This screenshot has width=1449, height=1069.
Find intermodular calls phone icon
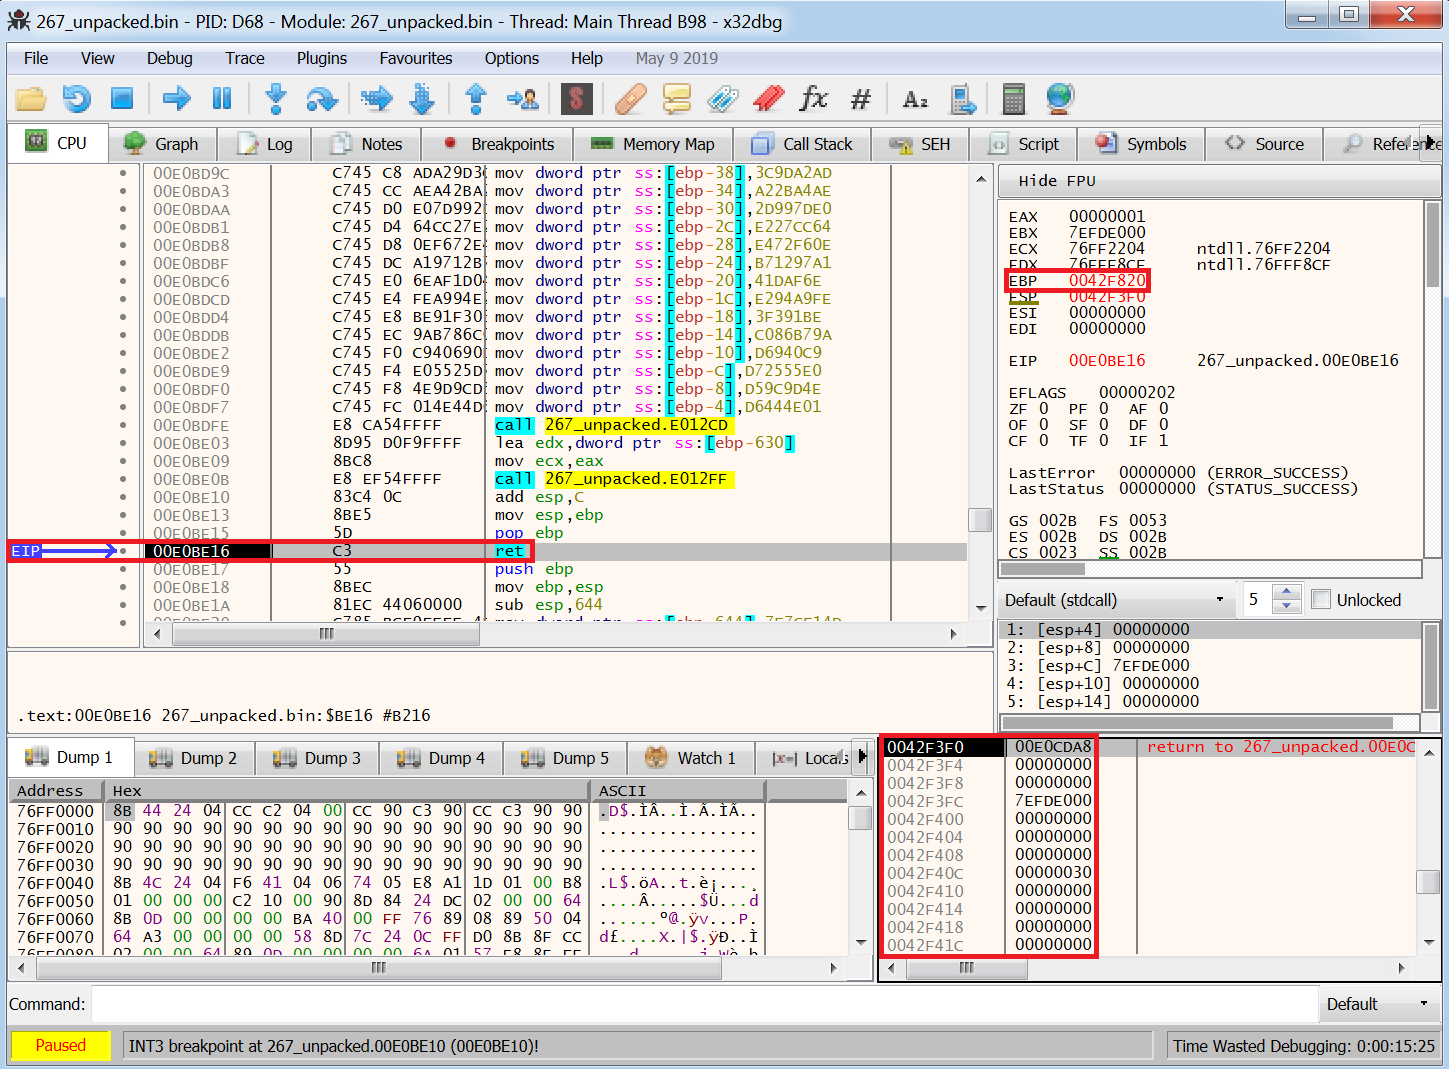[962, 98]
